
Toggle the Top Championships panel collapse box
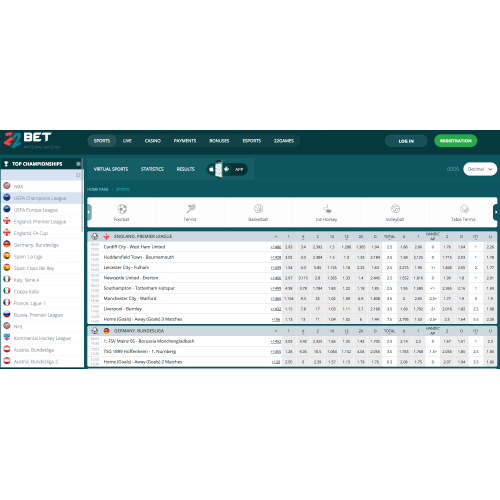pos(78,164)
